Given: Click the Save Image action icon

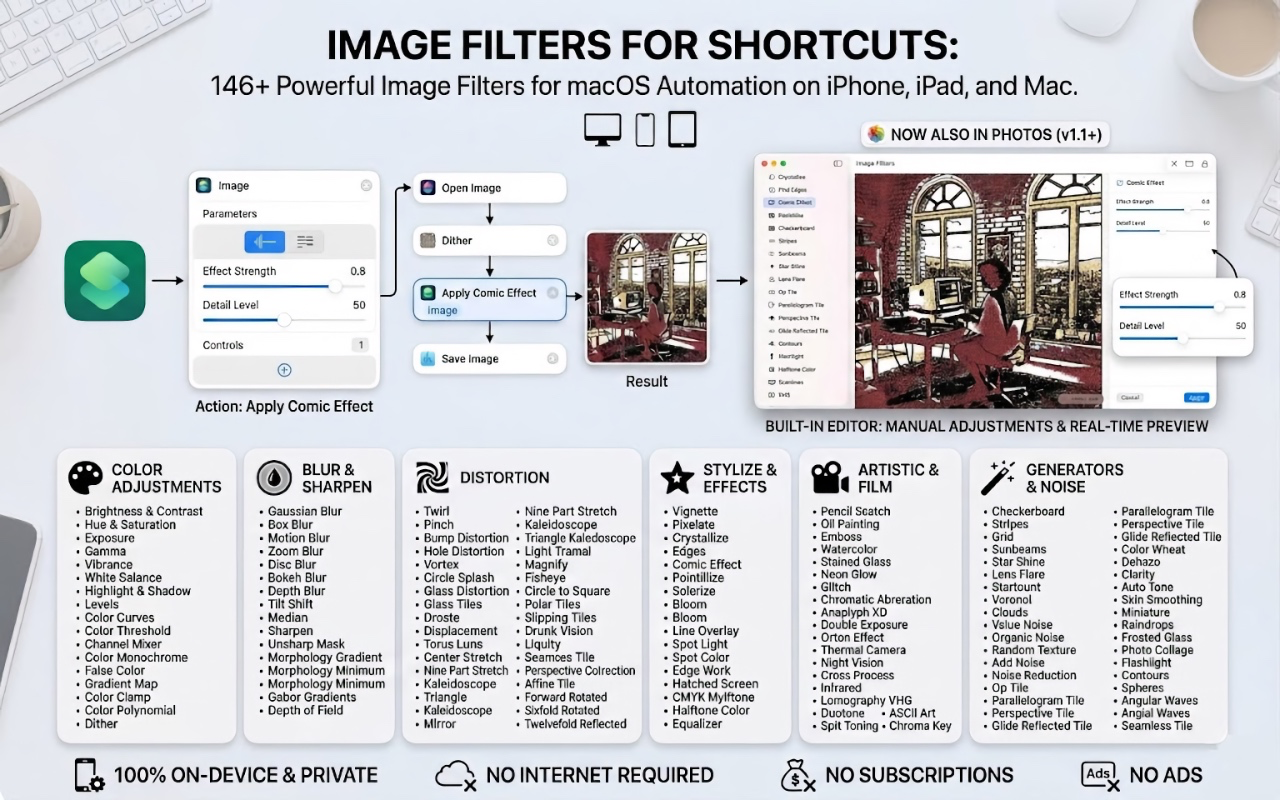Looking at the screenshot, I should pyautogui.click(x=428, y=359).
